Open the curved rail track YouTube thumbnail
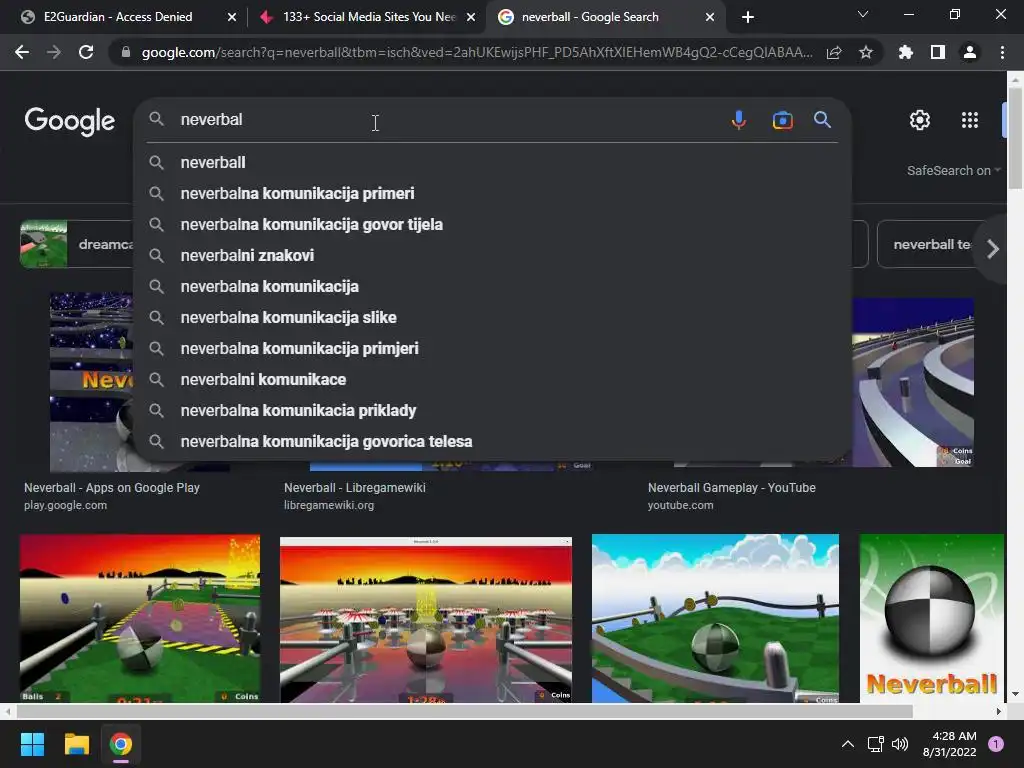This screenshot has width=1024, height=768. coord(913,383)
